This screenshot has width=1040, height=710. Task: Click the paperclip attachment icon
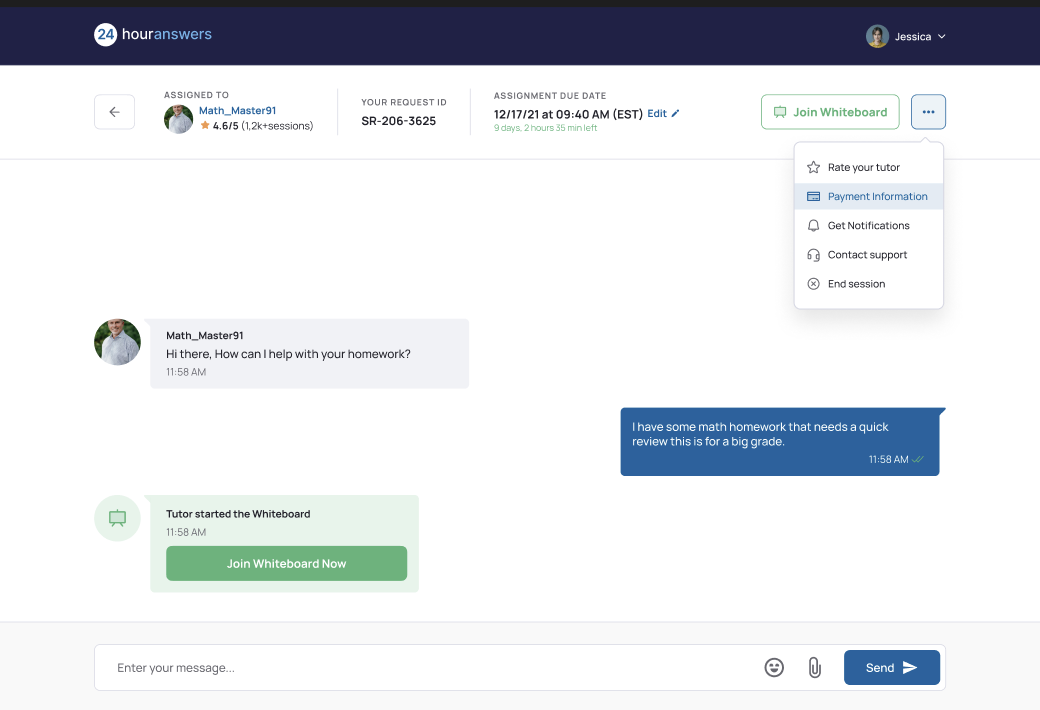click(x=814, y=668)
